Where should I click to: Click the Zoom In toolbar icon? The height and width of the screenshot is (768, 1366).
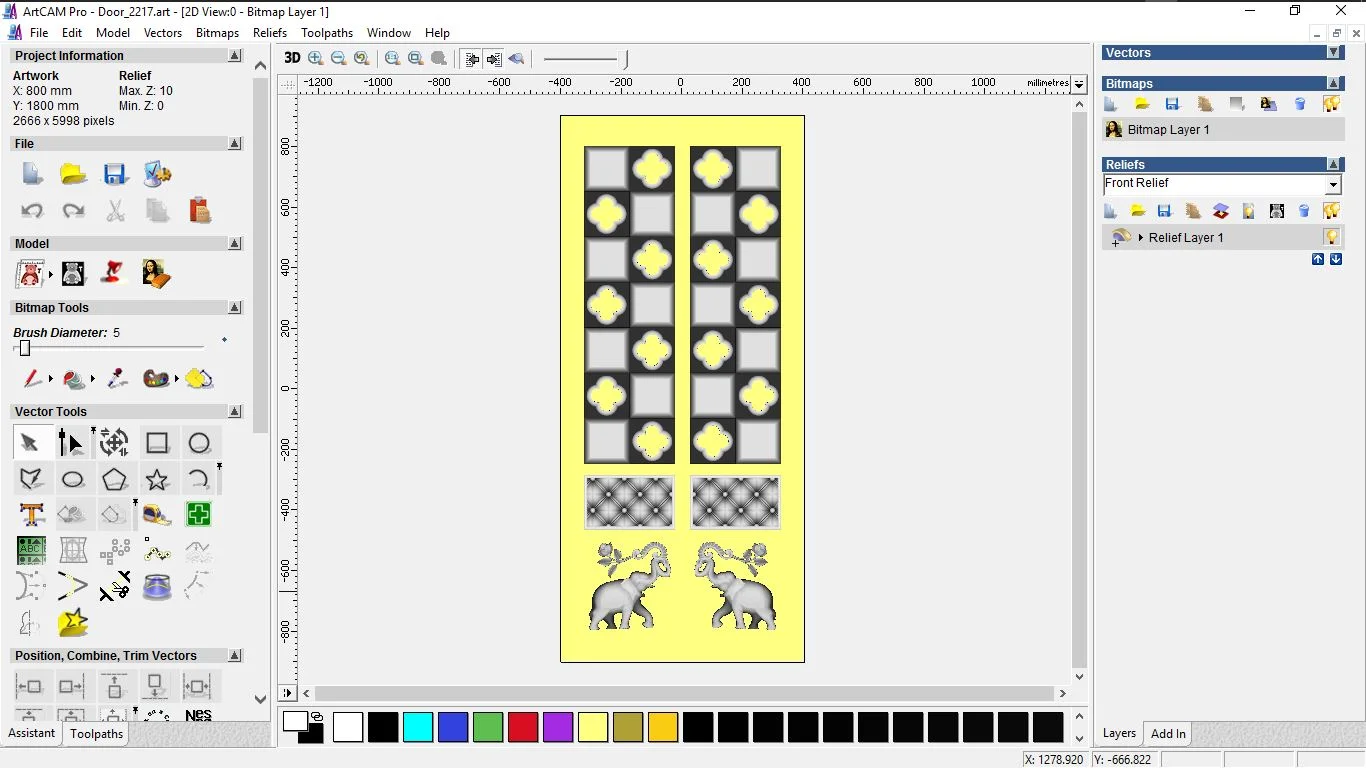point(316,59)
